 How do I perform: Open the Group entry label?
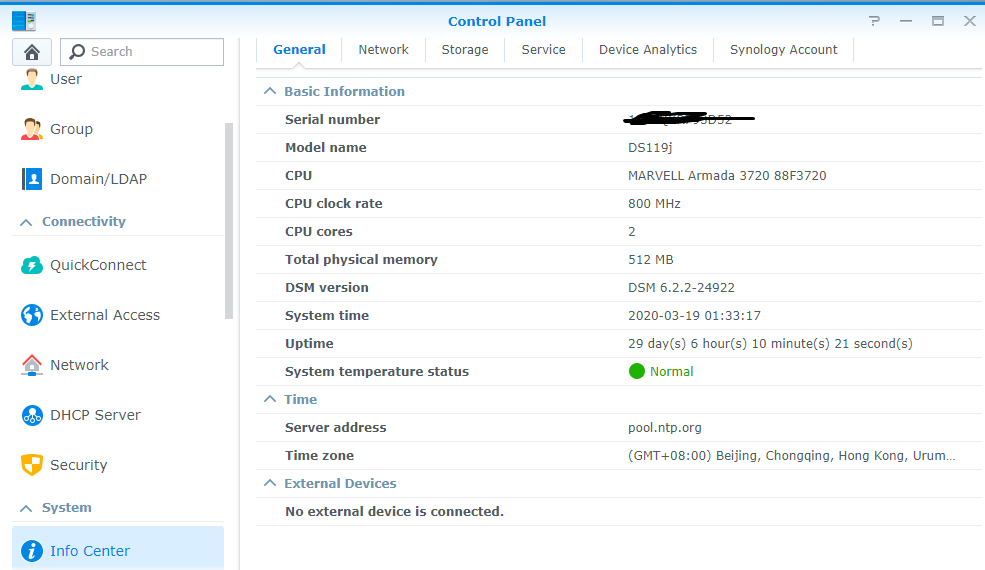(72, 129)
